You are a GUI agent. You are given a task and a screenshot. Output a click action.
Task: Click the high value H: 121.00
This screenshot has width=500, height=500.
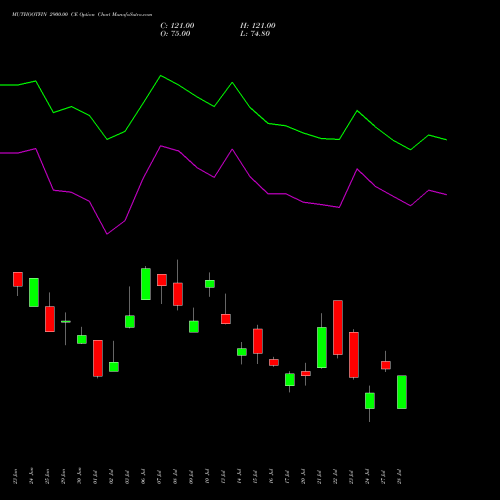258,26
